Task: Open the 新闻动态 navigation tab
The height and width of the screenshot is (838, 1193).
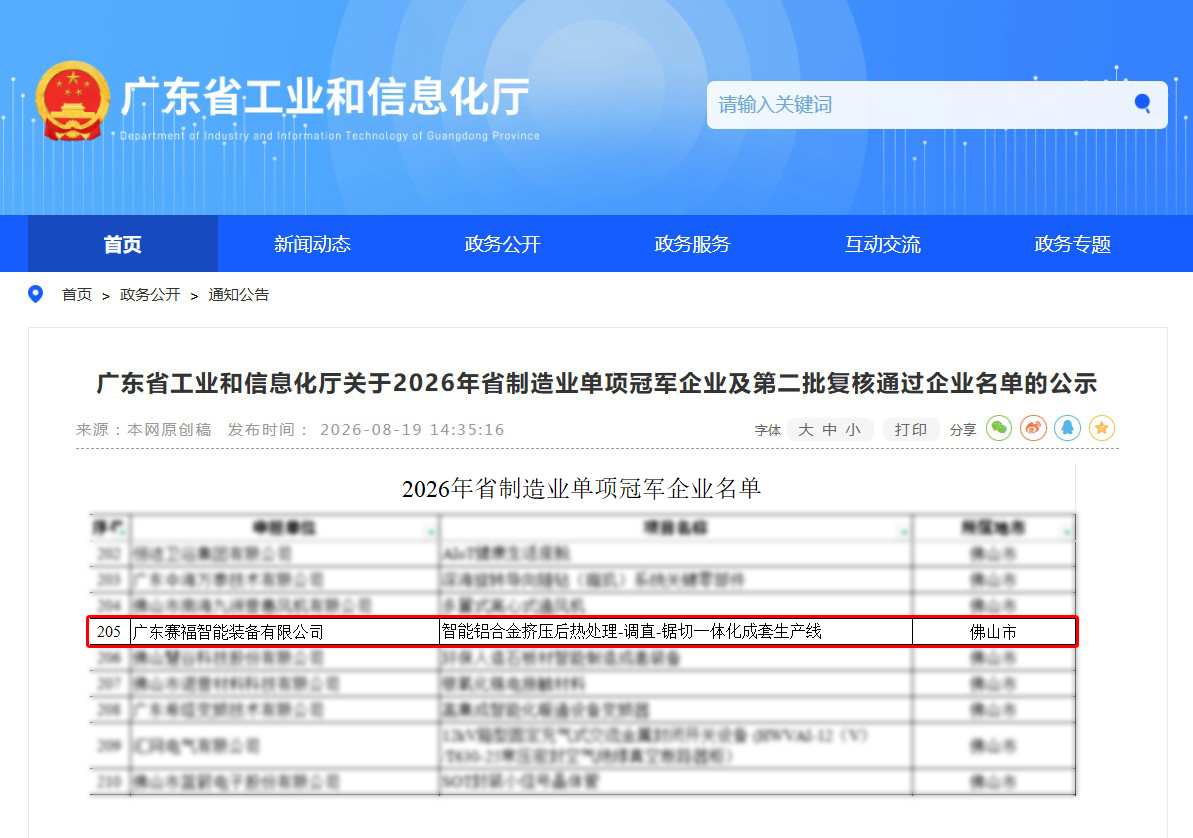Action: click(x=313, y=244)
